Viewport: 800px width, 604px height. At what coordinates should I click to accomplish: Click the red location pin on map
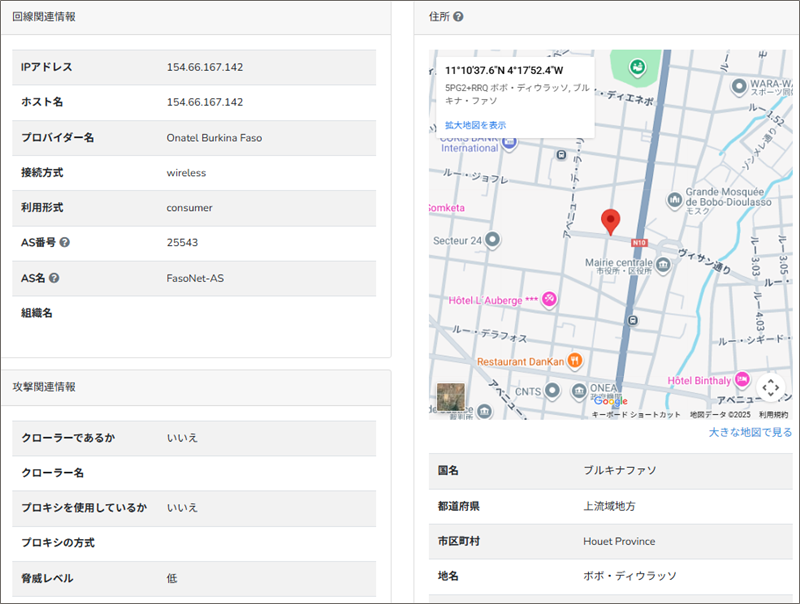(x=610, y=221)
